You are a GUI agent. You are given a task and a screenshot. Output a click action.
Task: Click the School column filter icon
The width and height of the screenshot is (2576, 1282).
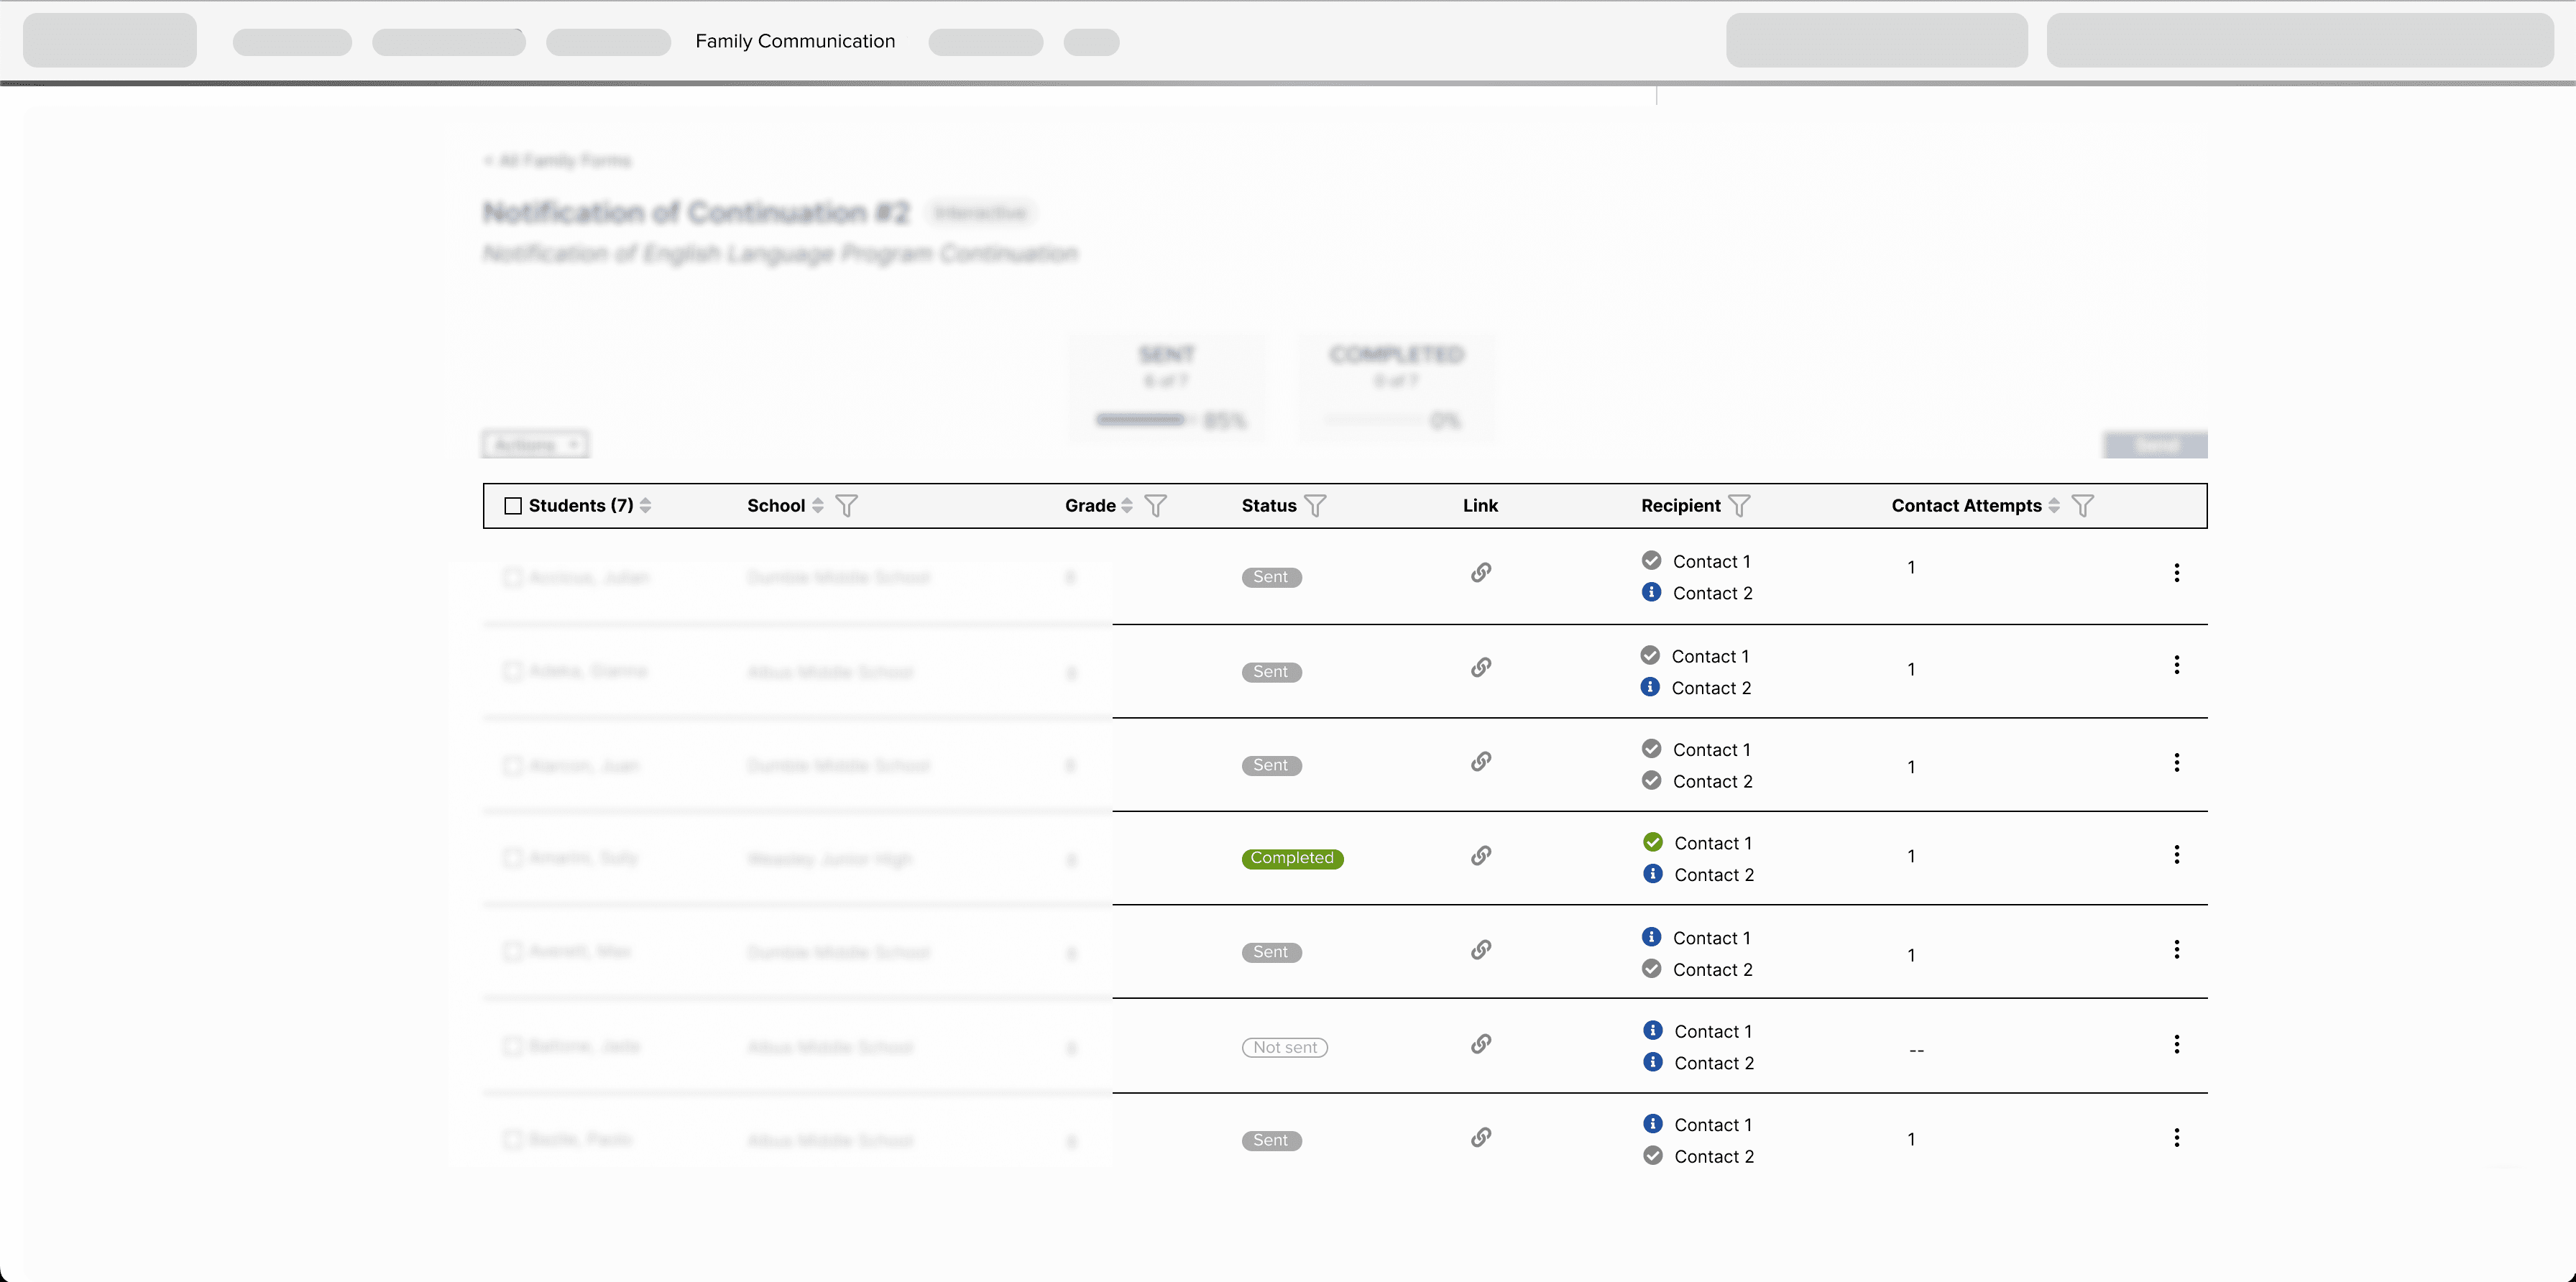pos(846,506)
